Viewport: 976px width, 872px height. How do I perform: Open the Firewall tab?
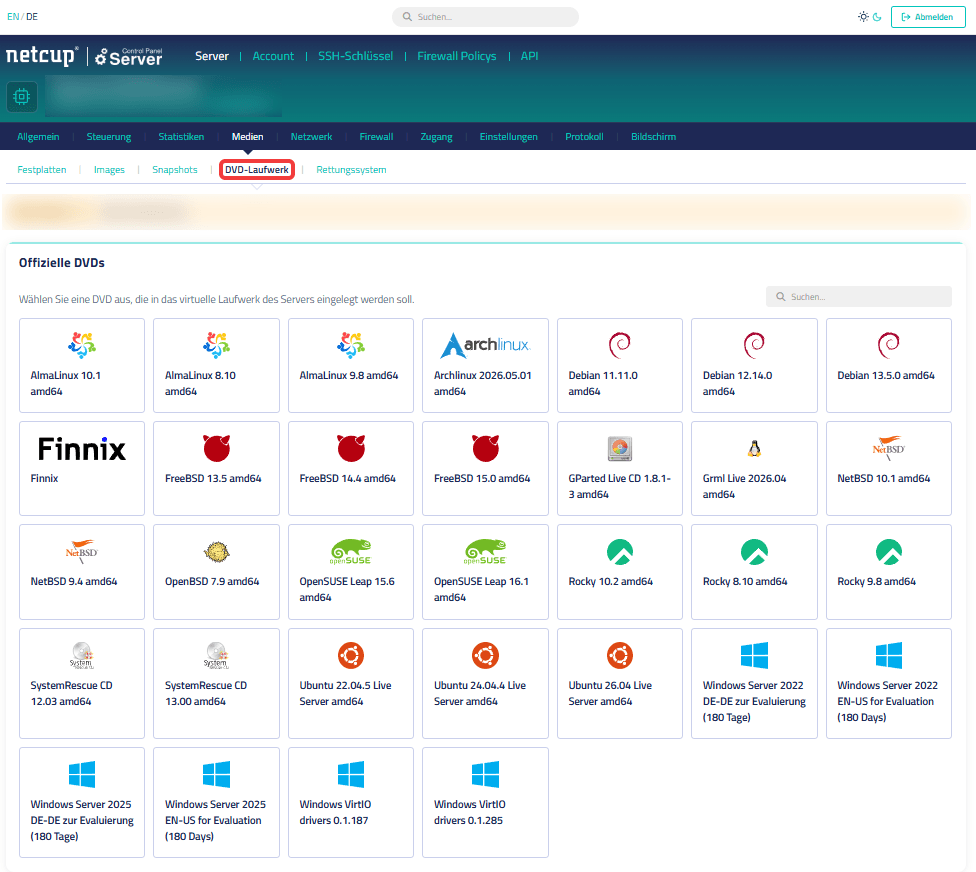tap(377, 136)
